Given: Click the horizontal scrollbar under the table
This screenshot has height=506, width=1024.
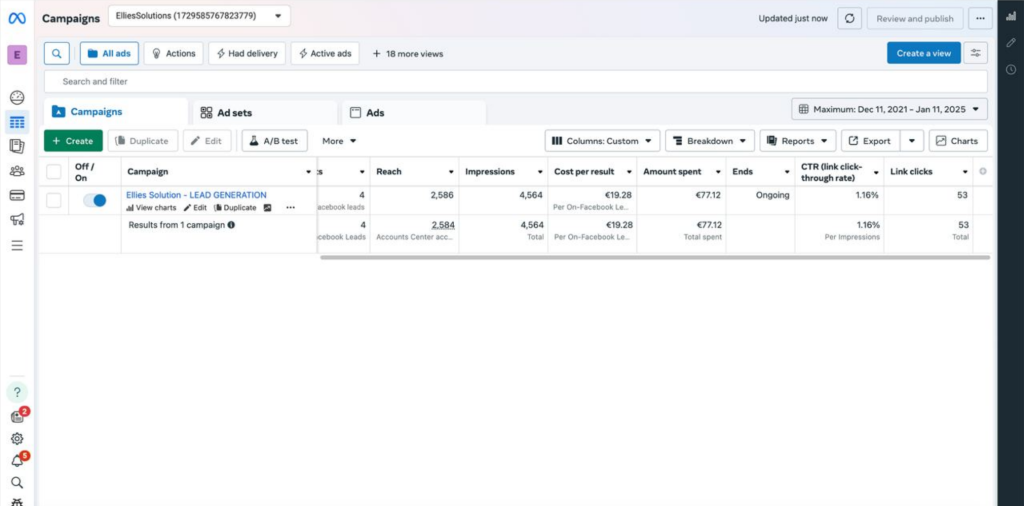Looking at the screenshot, I should [x=655, y=257].
